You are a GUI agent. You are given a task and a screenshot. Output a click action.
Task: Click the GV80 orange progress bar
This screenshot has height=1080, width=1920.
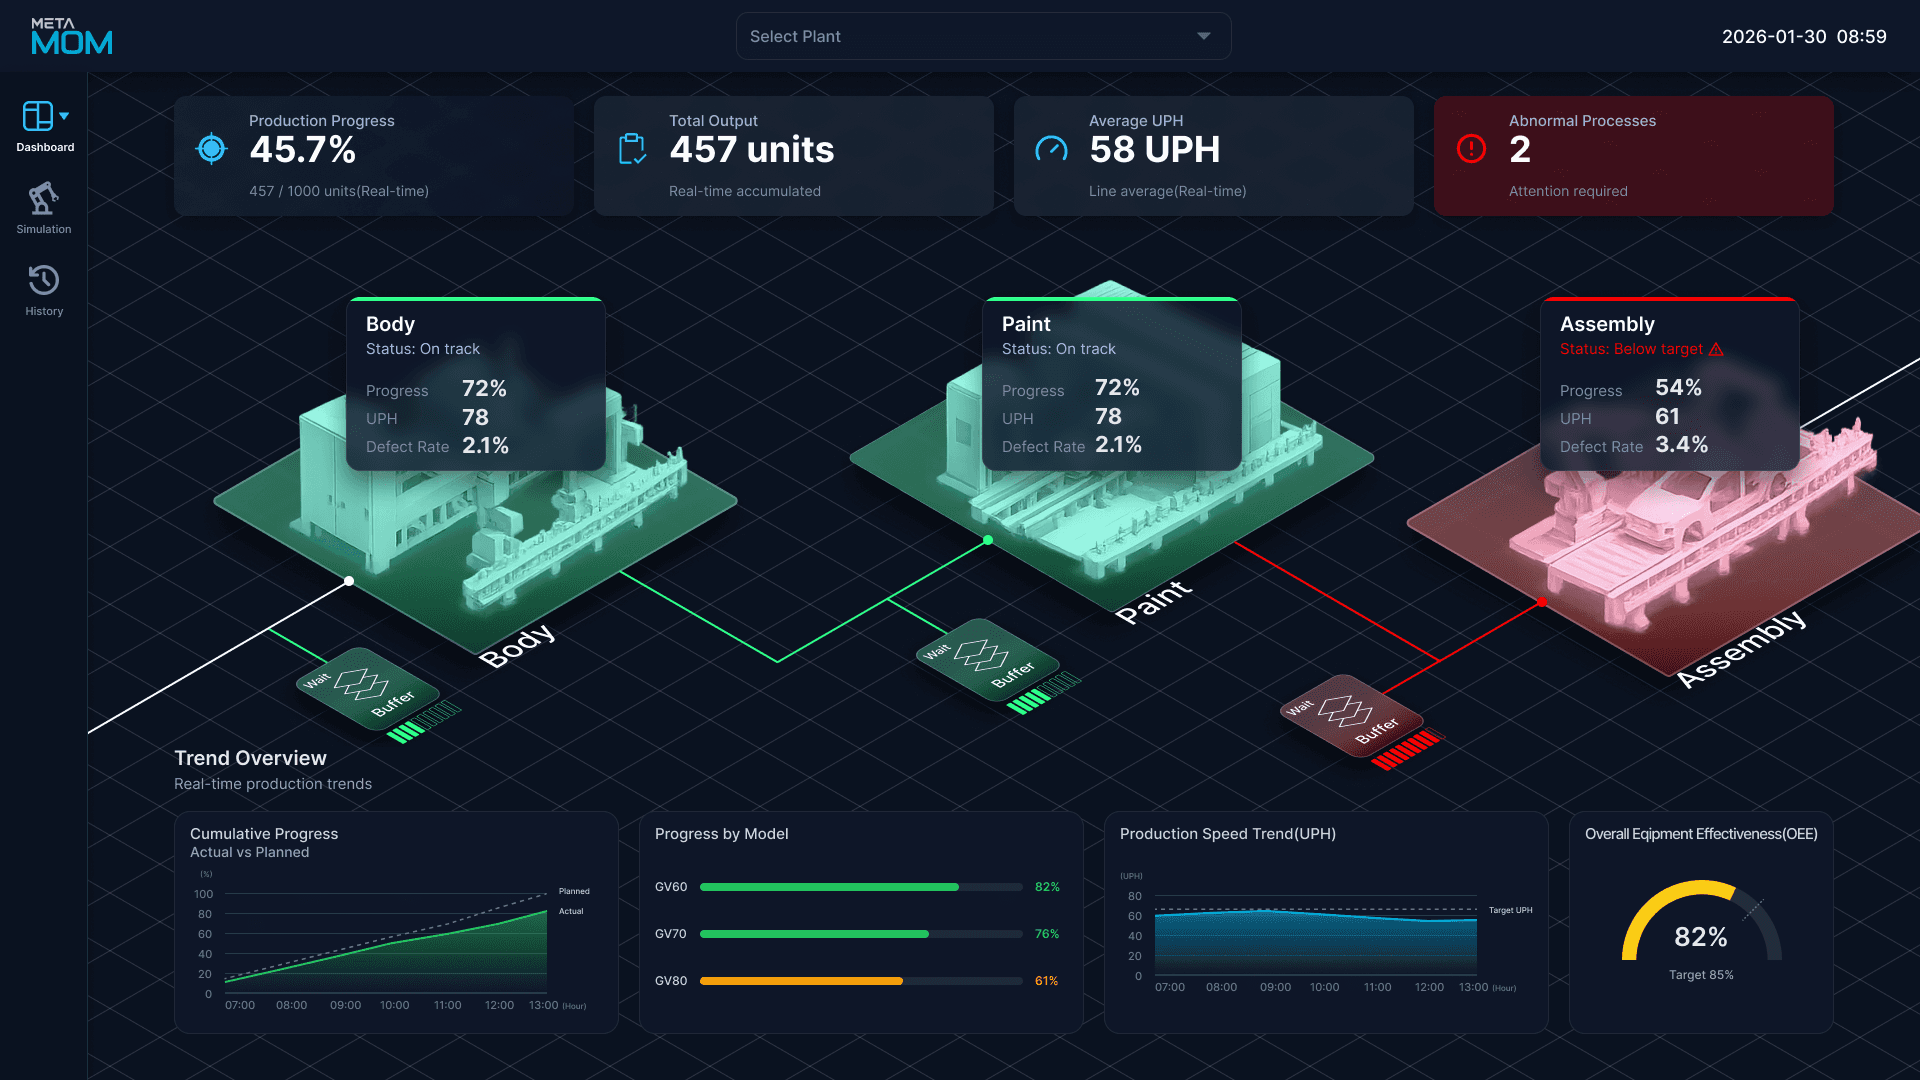tap(801, 981)
